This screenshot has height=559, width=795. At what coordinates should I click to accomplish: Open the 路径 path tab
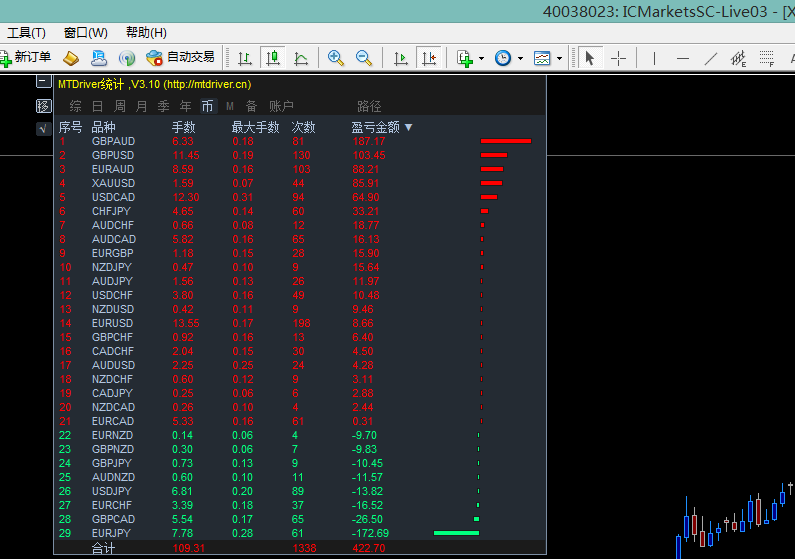[369, 106]
